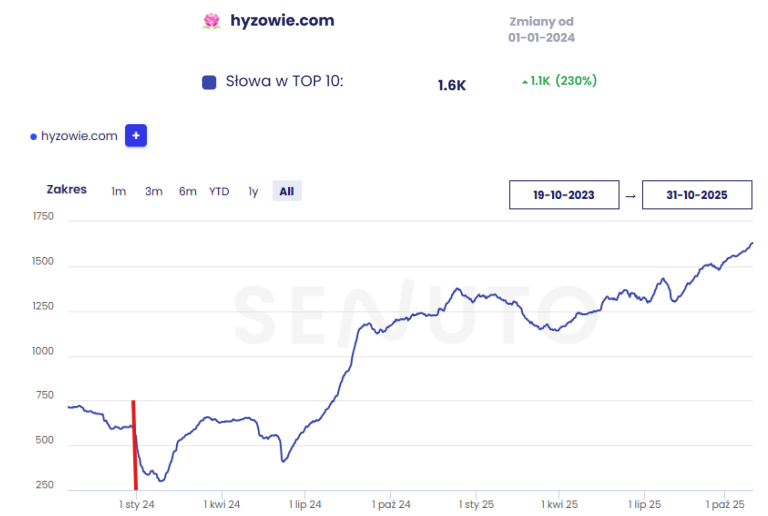Viewport: 768px width, 516px height.
Task: Select the YTD range
Action: (219, 191)
